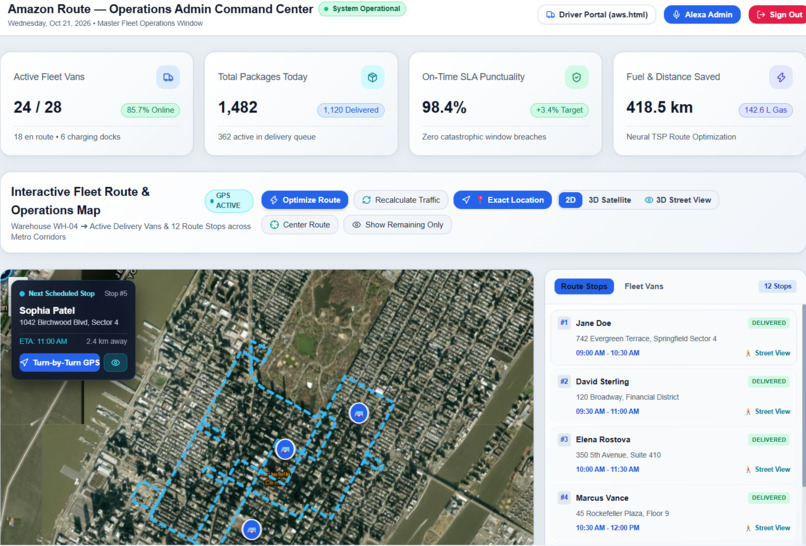Open Driver Portal (aws.html)

[597, 14]
